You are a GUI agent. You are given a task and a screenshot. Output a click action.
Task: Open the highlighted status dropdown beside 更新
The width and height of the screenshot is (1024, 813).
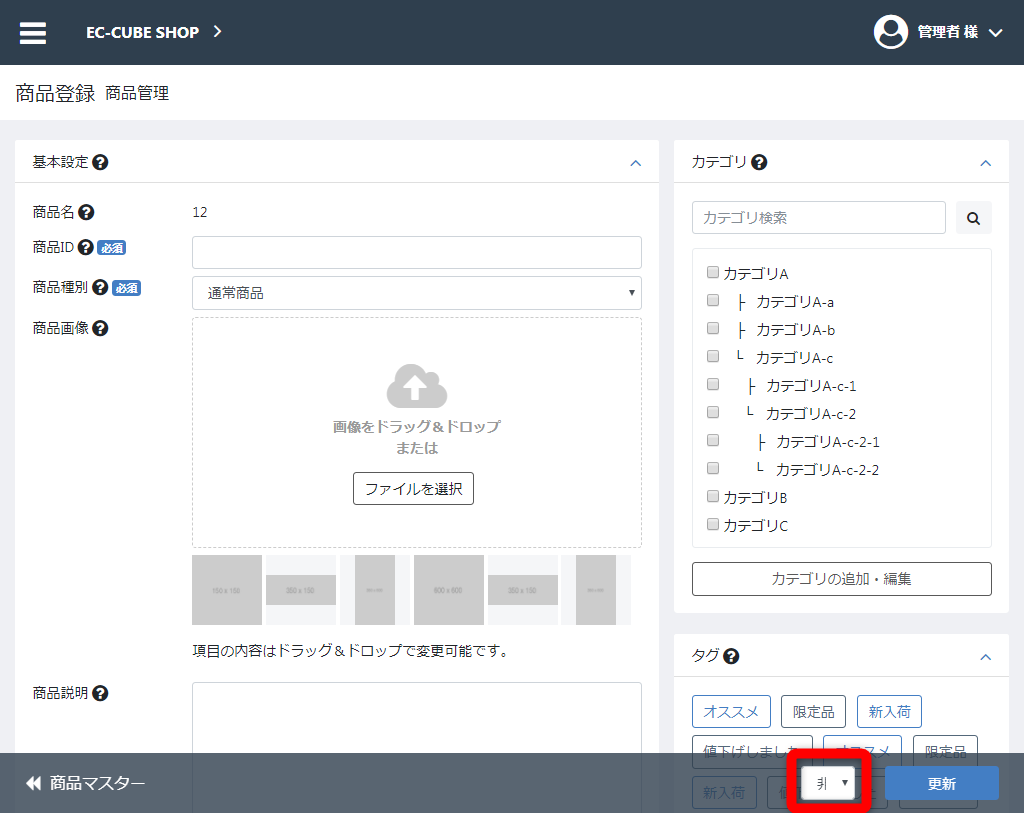[x=828, y=783]
